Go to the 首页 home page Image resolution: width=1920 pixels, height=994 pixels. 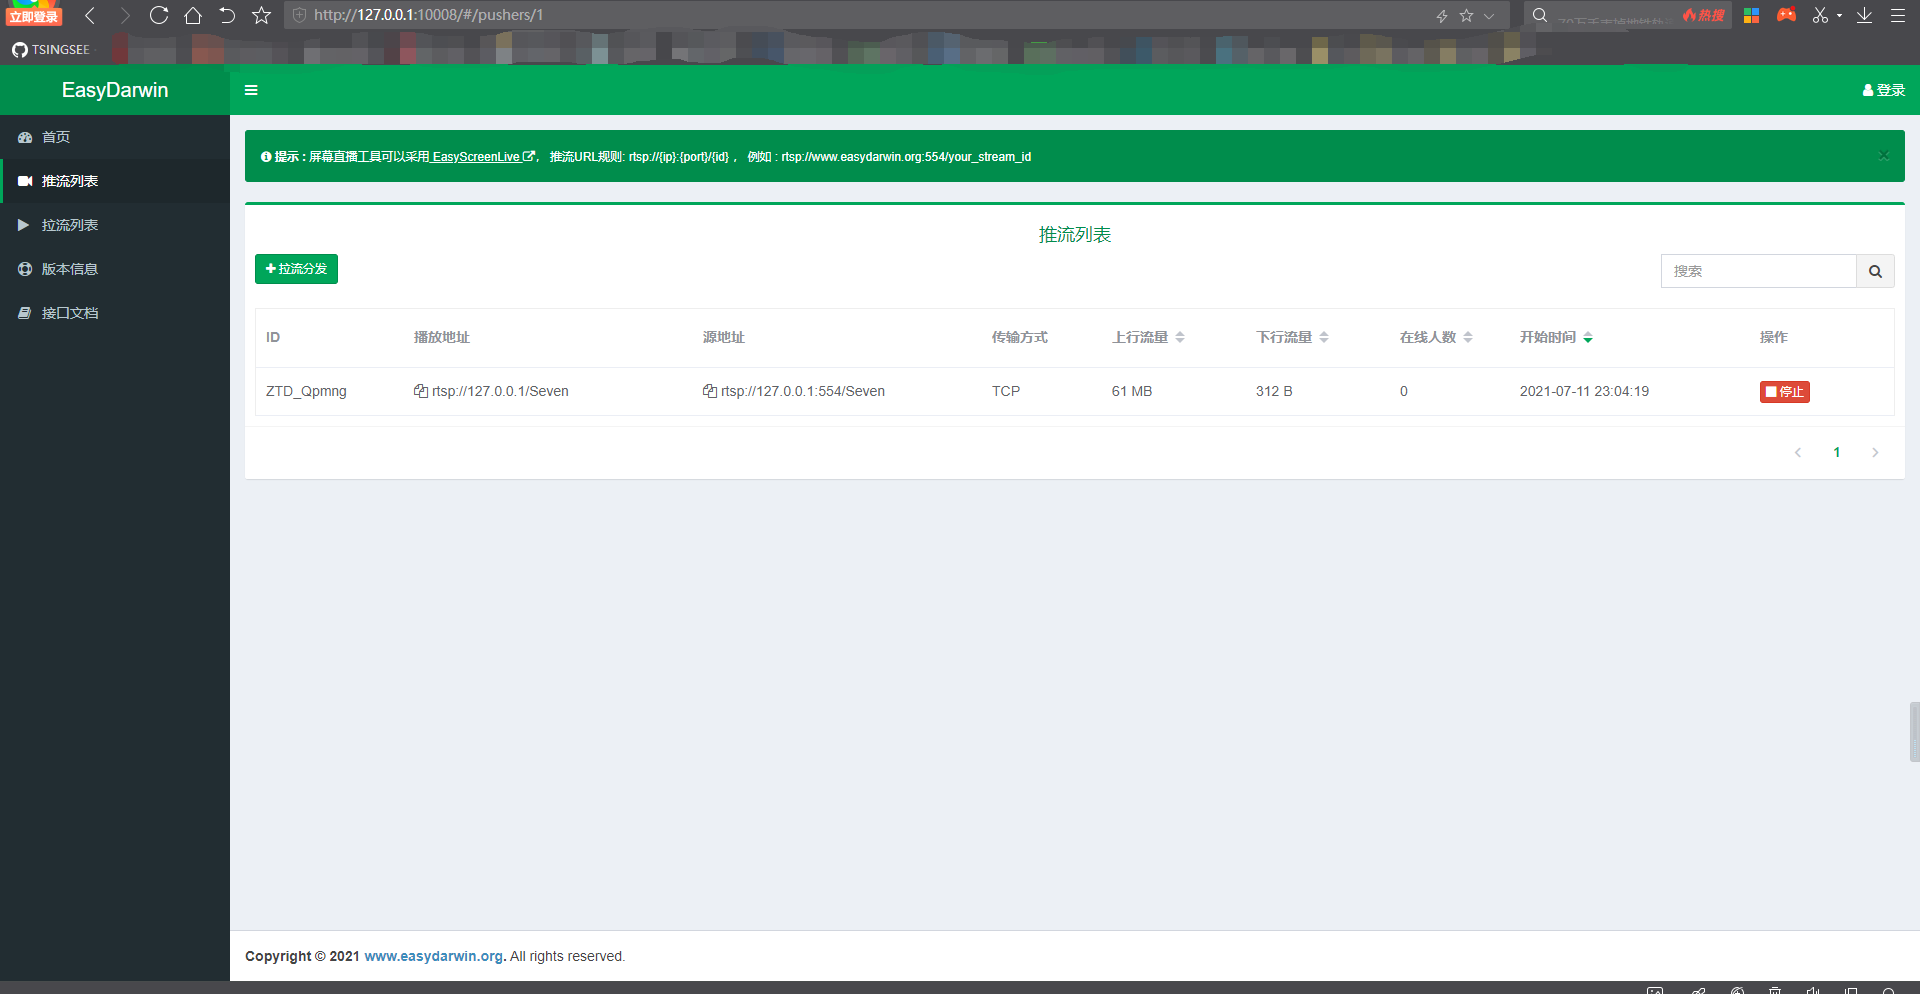click(x=55, y=137)
